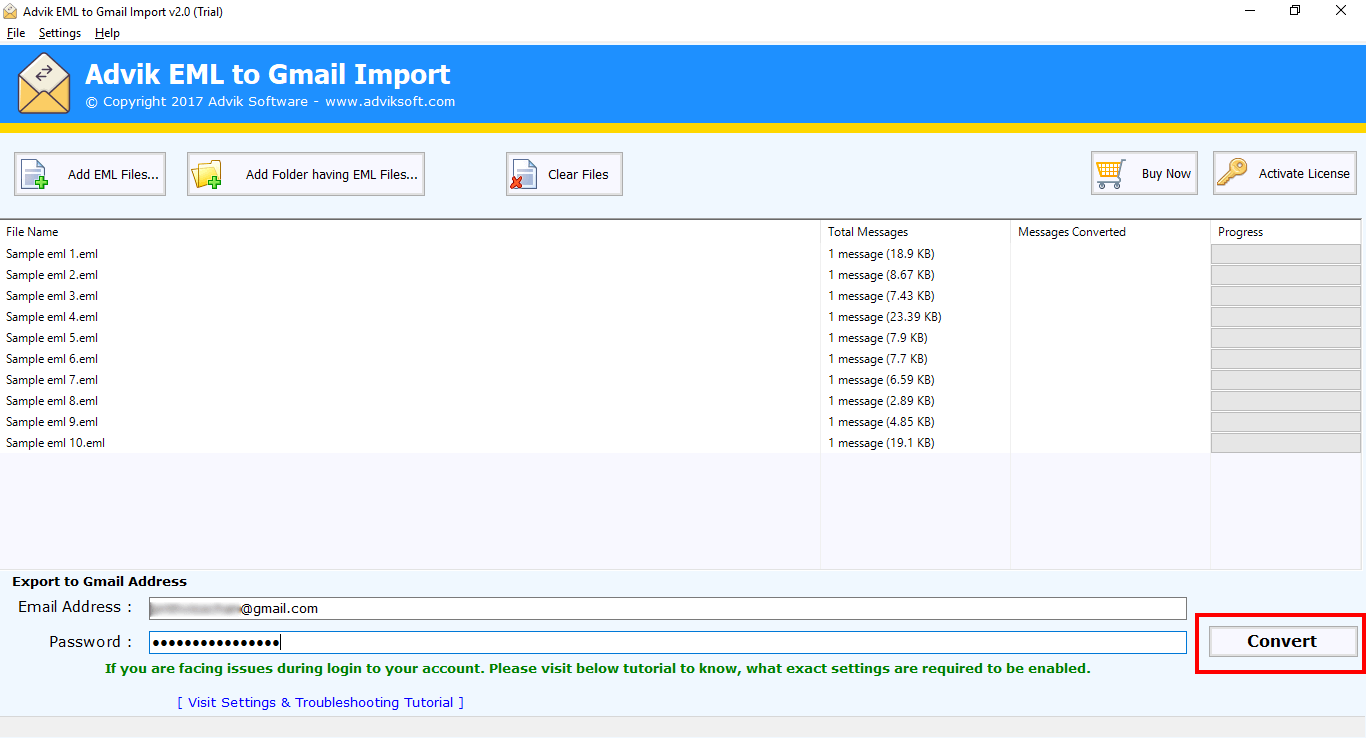
Task: Click the Add EML Files... button label
Action: point(113,174)
